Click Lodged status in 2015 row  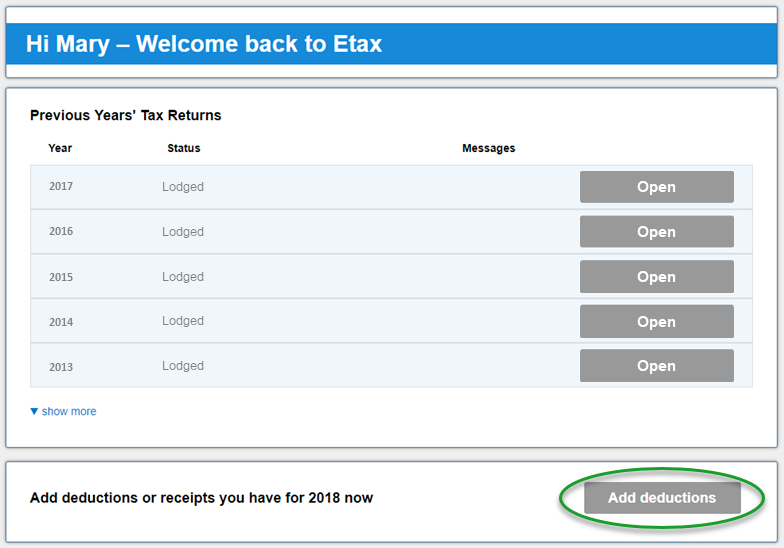pos(183,277)
